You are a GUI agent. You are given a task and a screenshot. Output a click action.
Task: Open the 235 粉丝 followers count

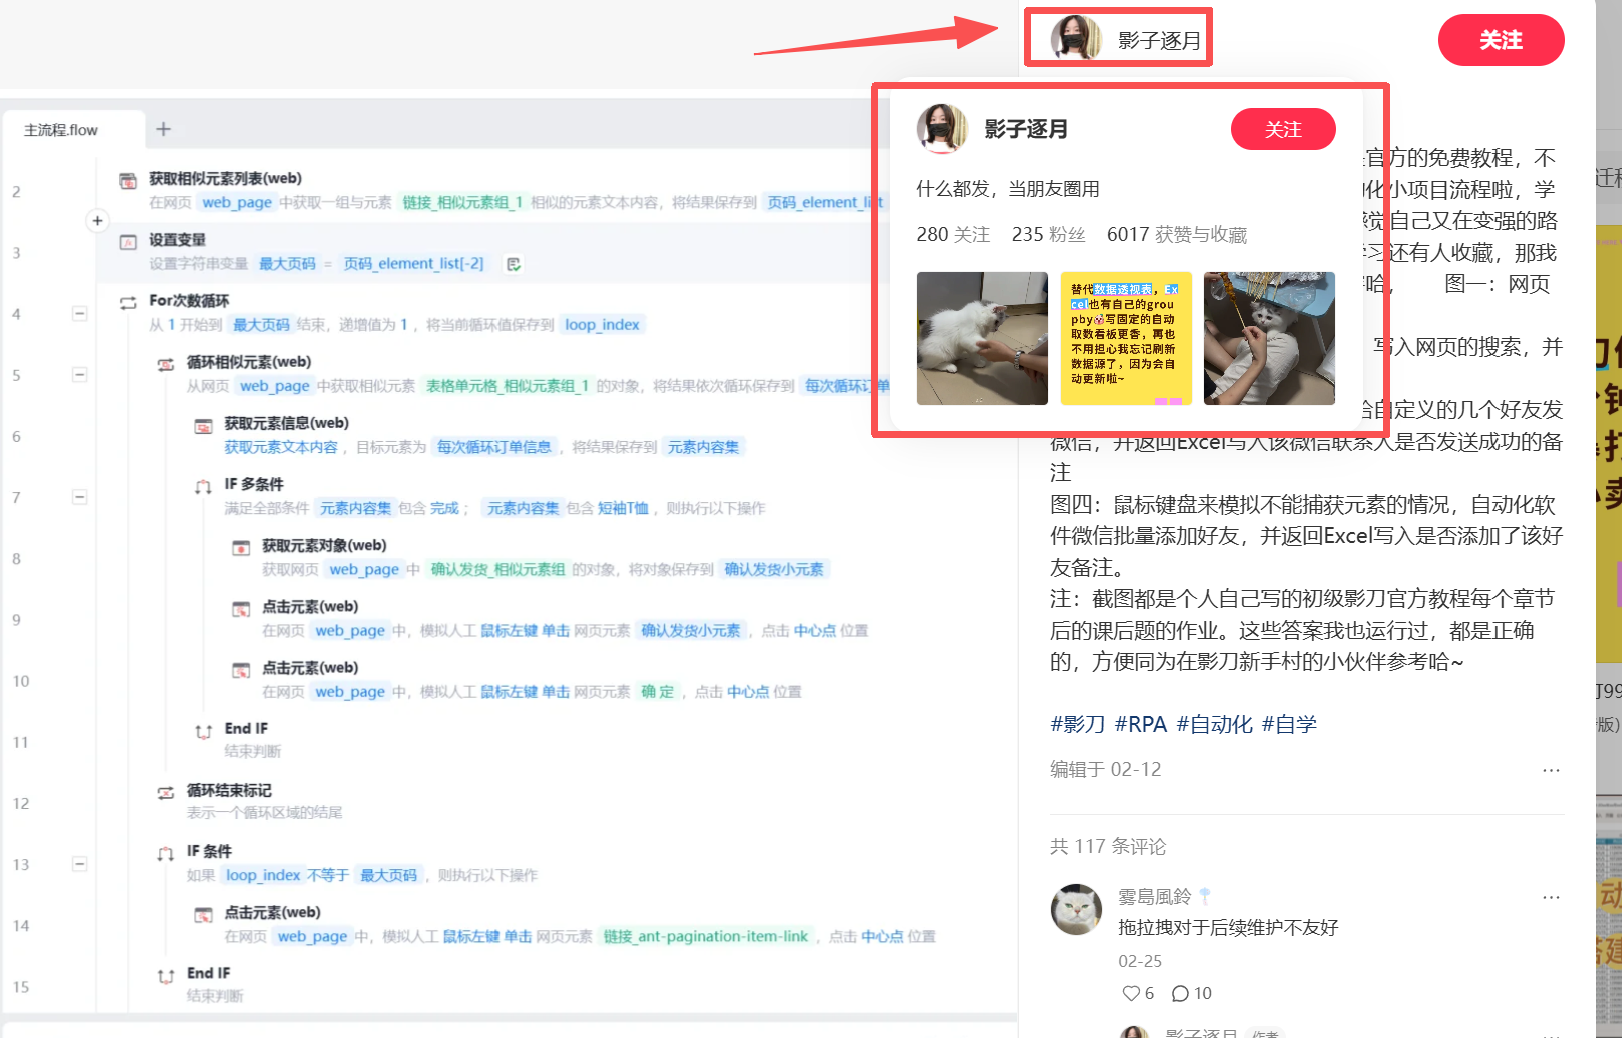click(x=1048, y=234)
